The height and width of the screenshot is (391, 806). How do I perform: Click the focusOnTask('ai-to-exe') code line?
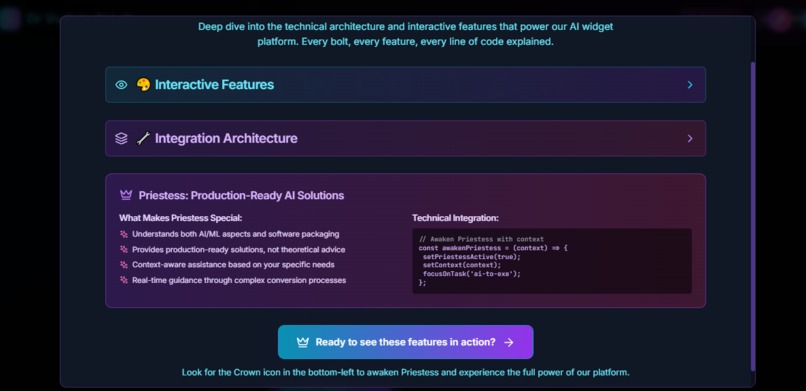click(x=472, y=274)
